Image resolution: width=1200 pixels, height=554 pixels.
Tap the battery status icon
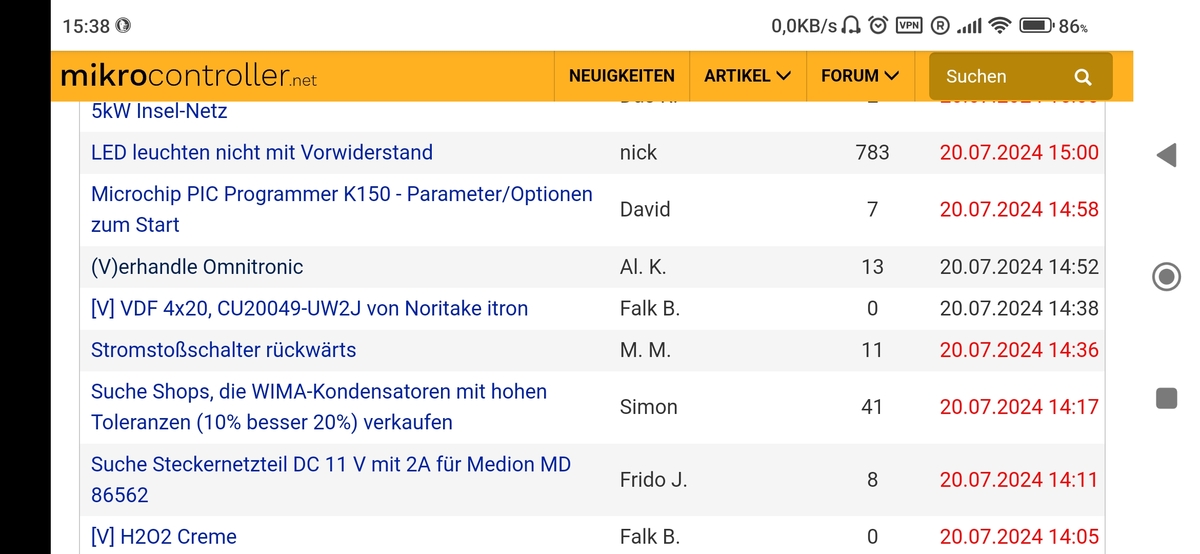1035,25
